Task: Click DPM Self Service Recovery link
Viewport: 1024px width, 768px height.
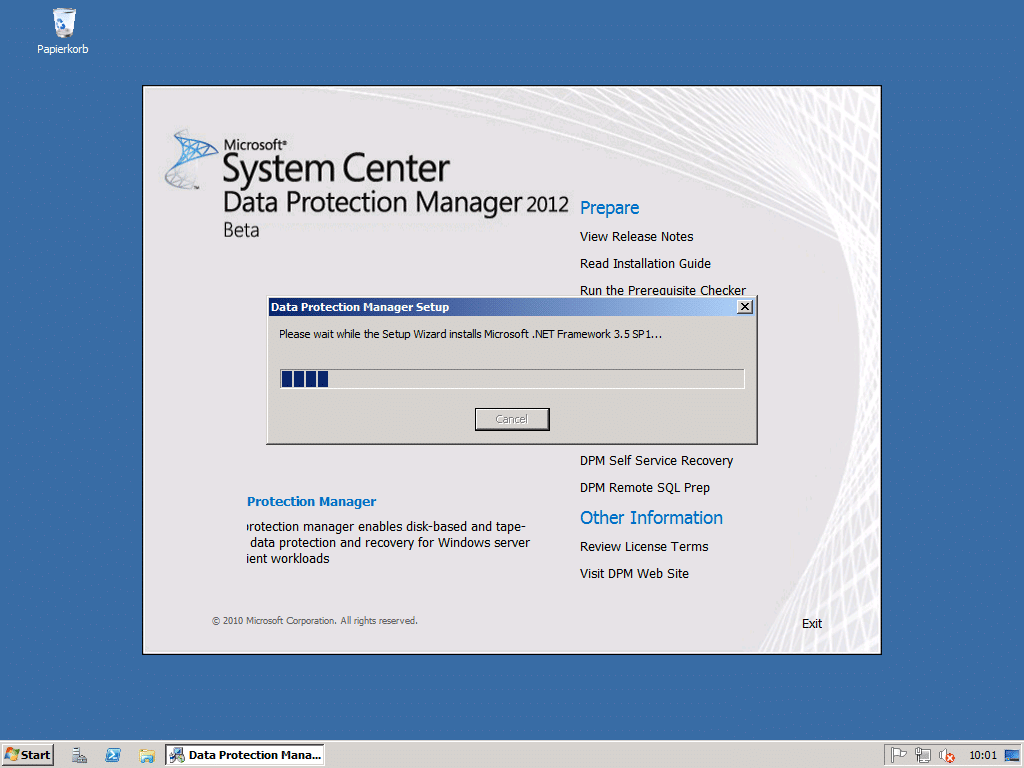Action: [656, 460]
